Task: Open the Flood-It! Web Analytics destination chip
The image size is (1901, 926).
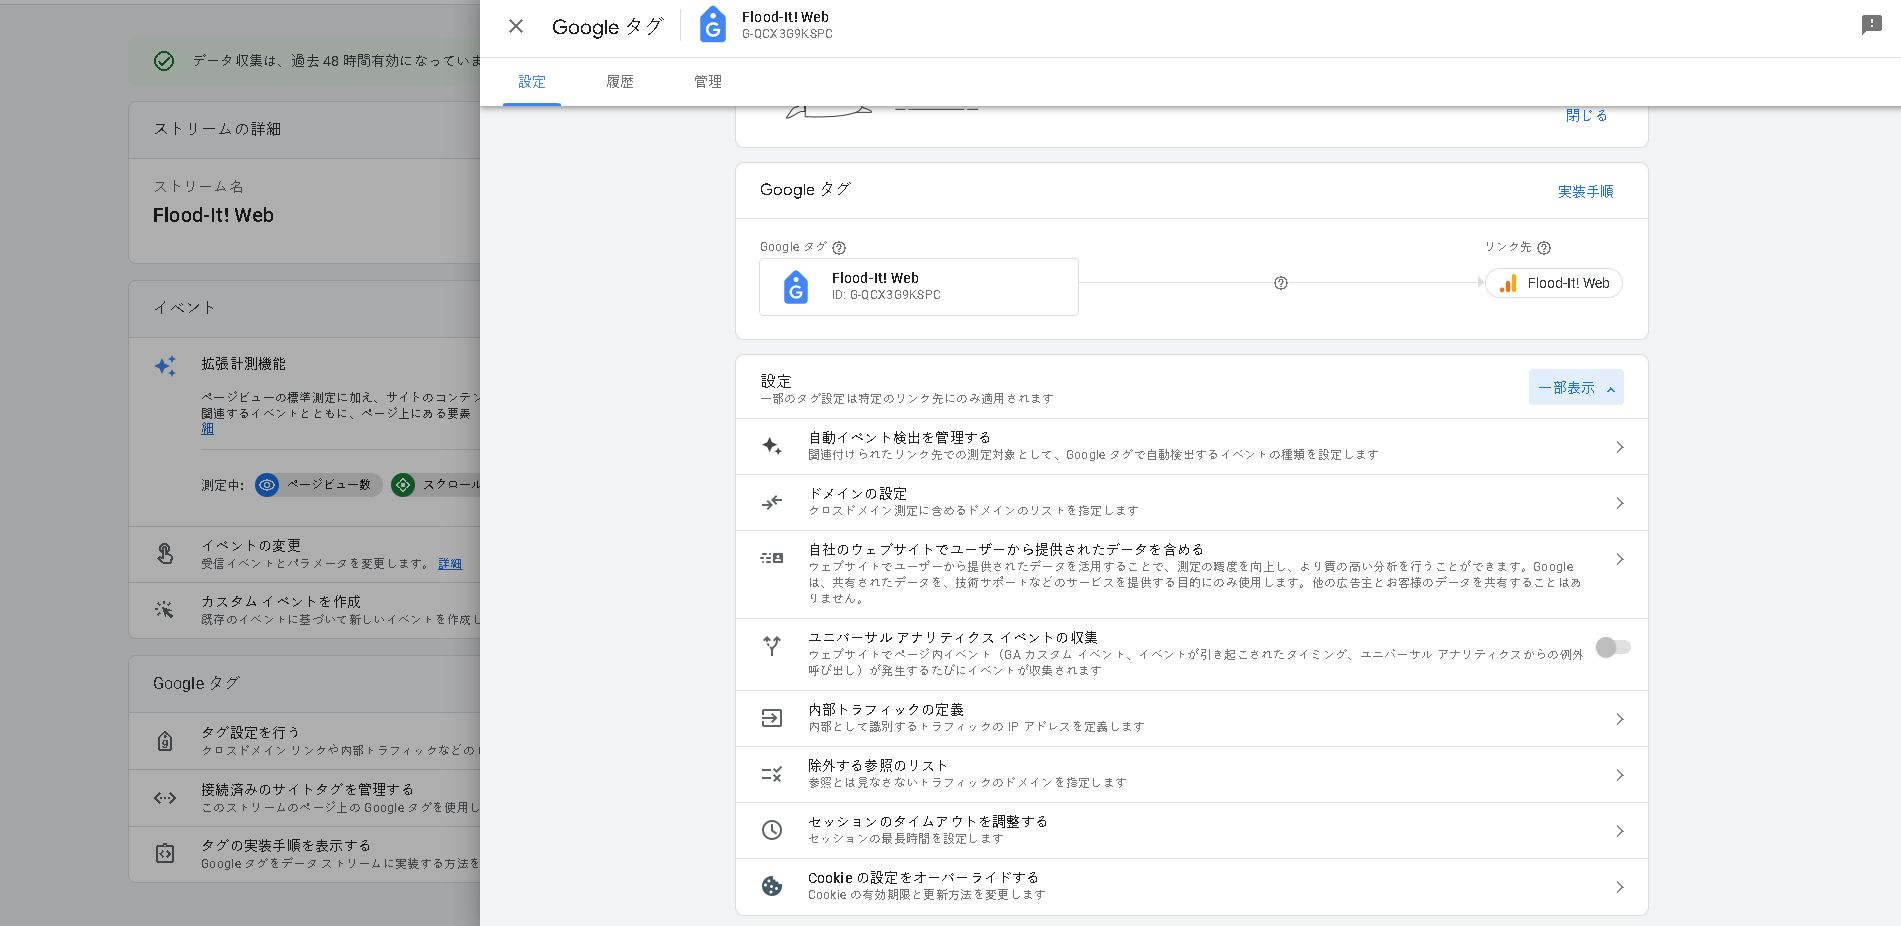Action: [1554, 283]
